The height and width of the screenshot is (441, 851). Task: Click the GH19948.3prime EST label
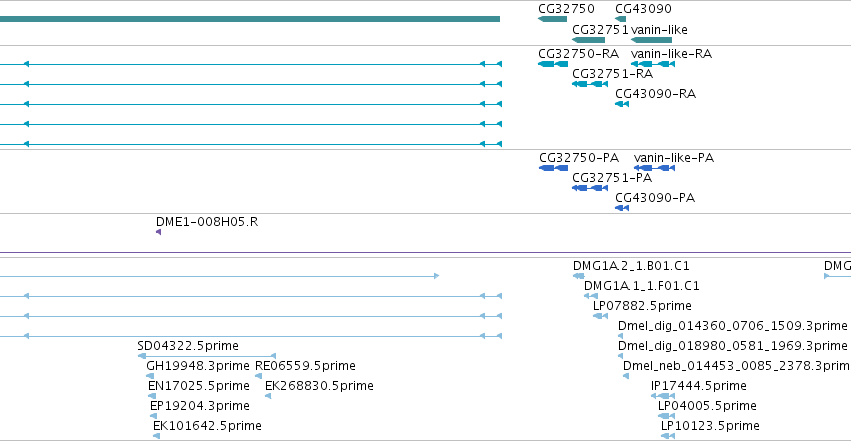pyautogui.click(x=198, y=366)
